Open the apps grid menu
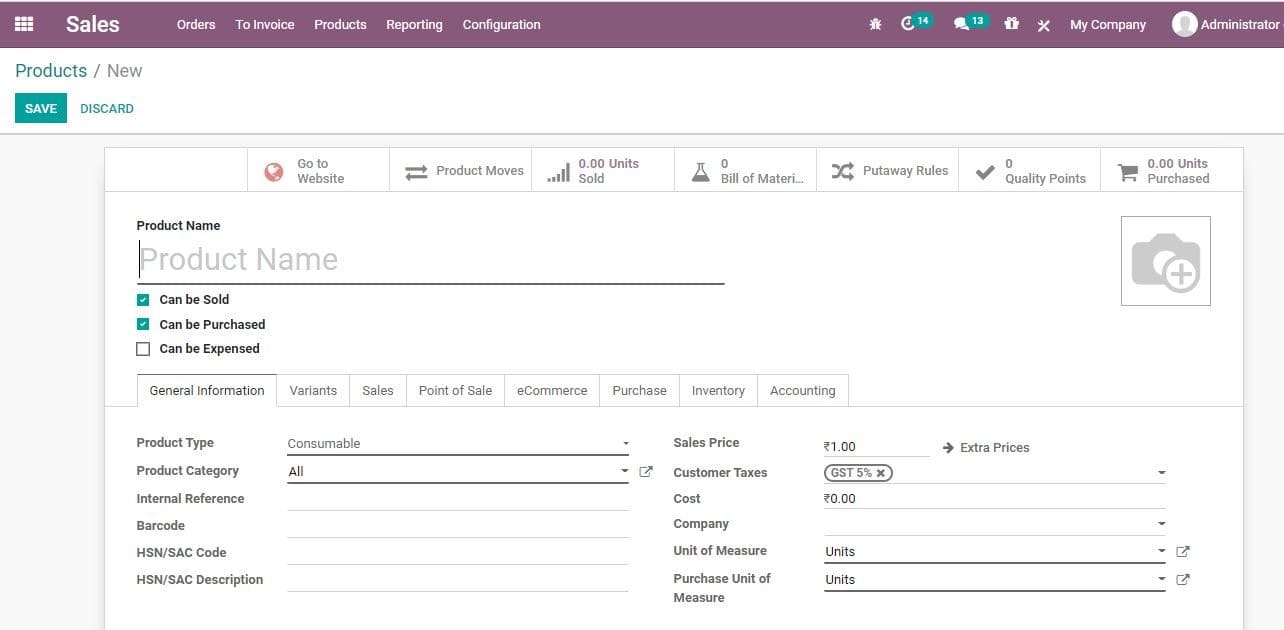 click(x=23, y=24)
